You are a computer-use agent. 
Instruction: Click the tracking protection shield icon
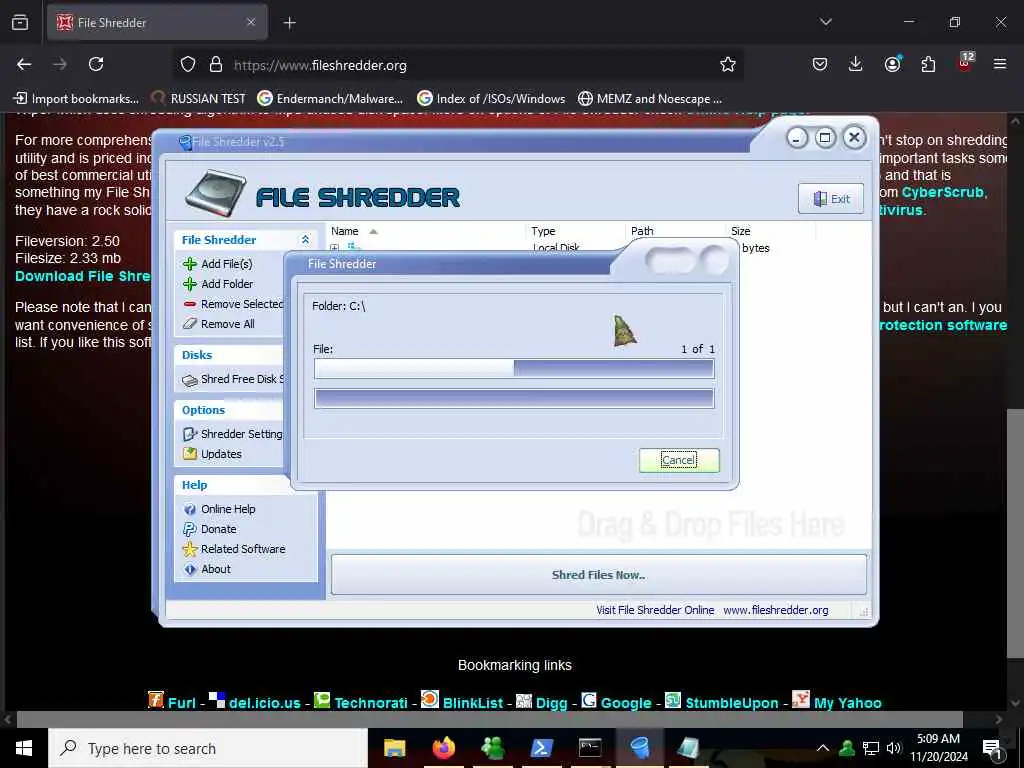click(188, 64)
